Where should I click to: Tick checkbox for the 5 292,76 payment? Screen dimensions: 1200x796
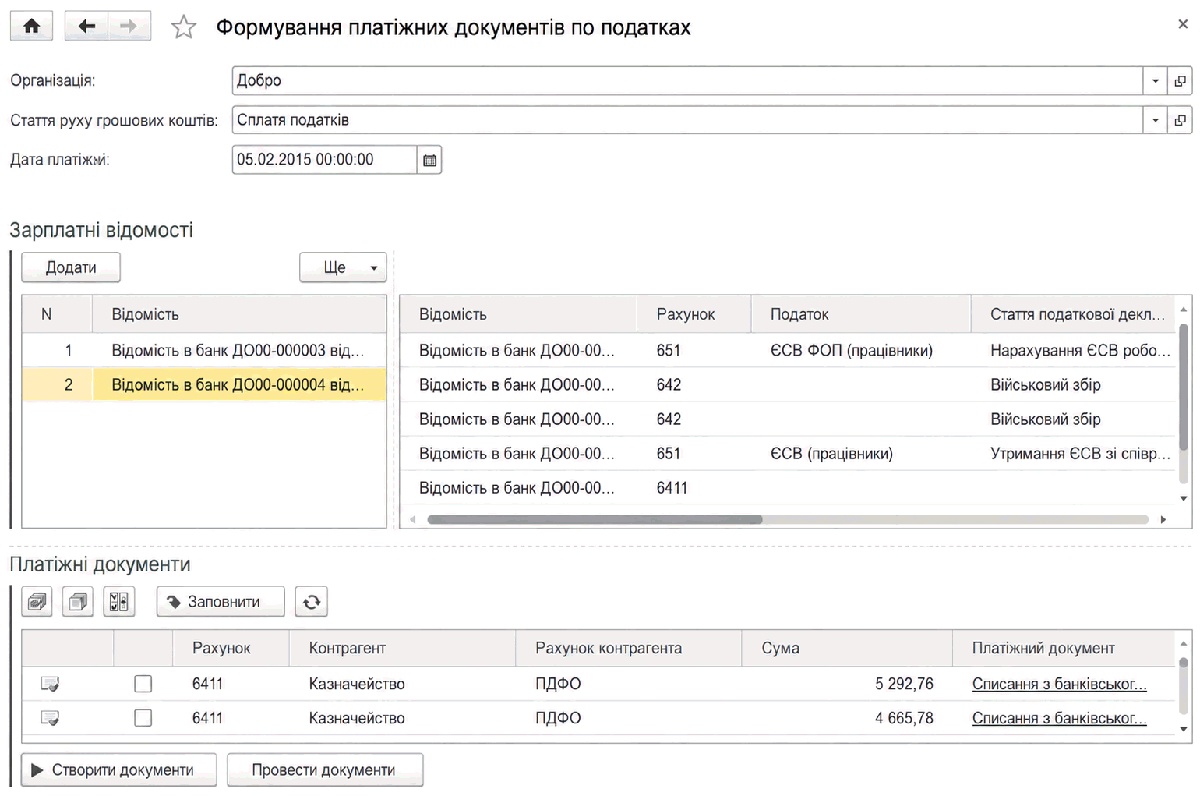point(143,684)
